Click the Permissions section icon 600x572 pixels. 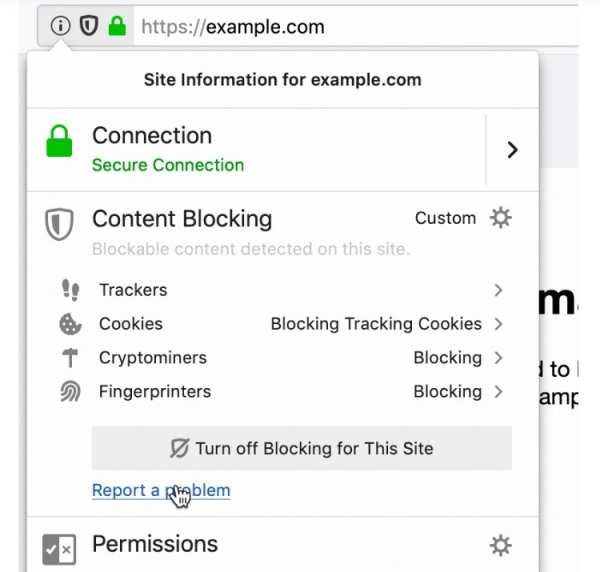tap(59, 549)
